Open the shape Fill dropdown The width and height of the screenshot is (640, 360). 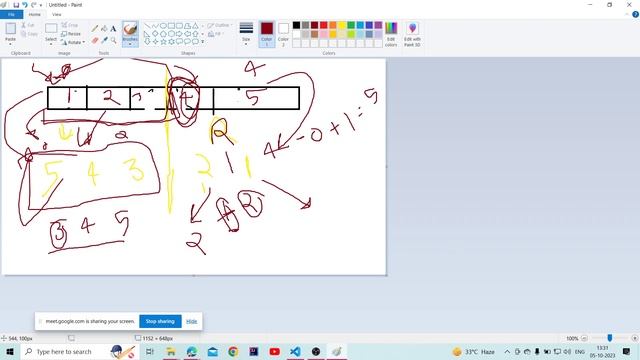216,34
